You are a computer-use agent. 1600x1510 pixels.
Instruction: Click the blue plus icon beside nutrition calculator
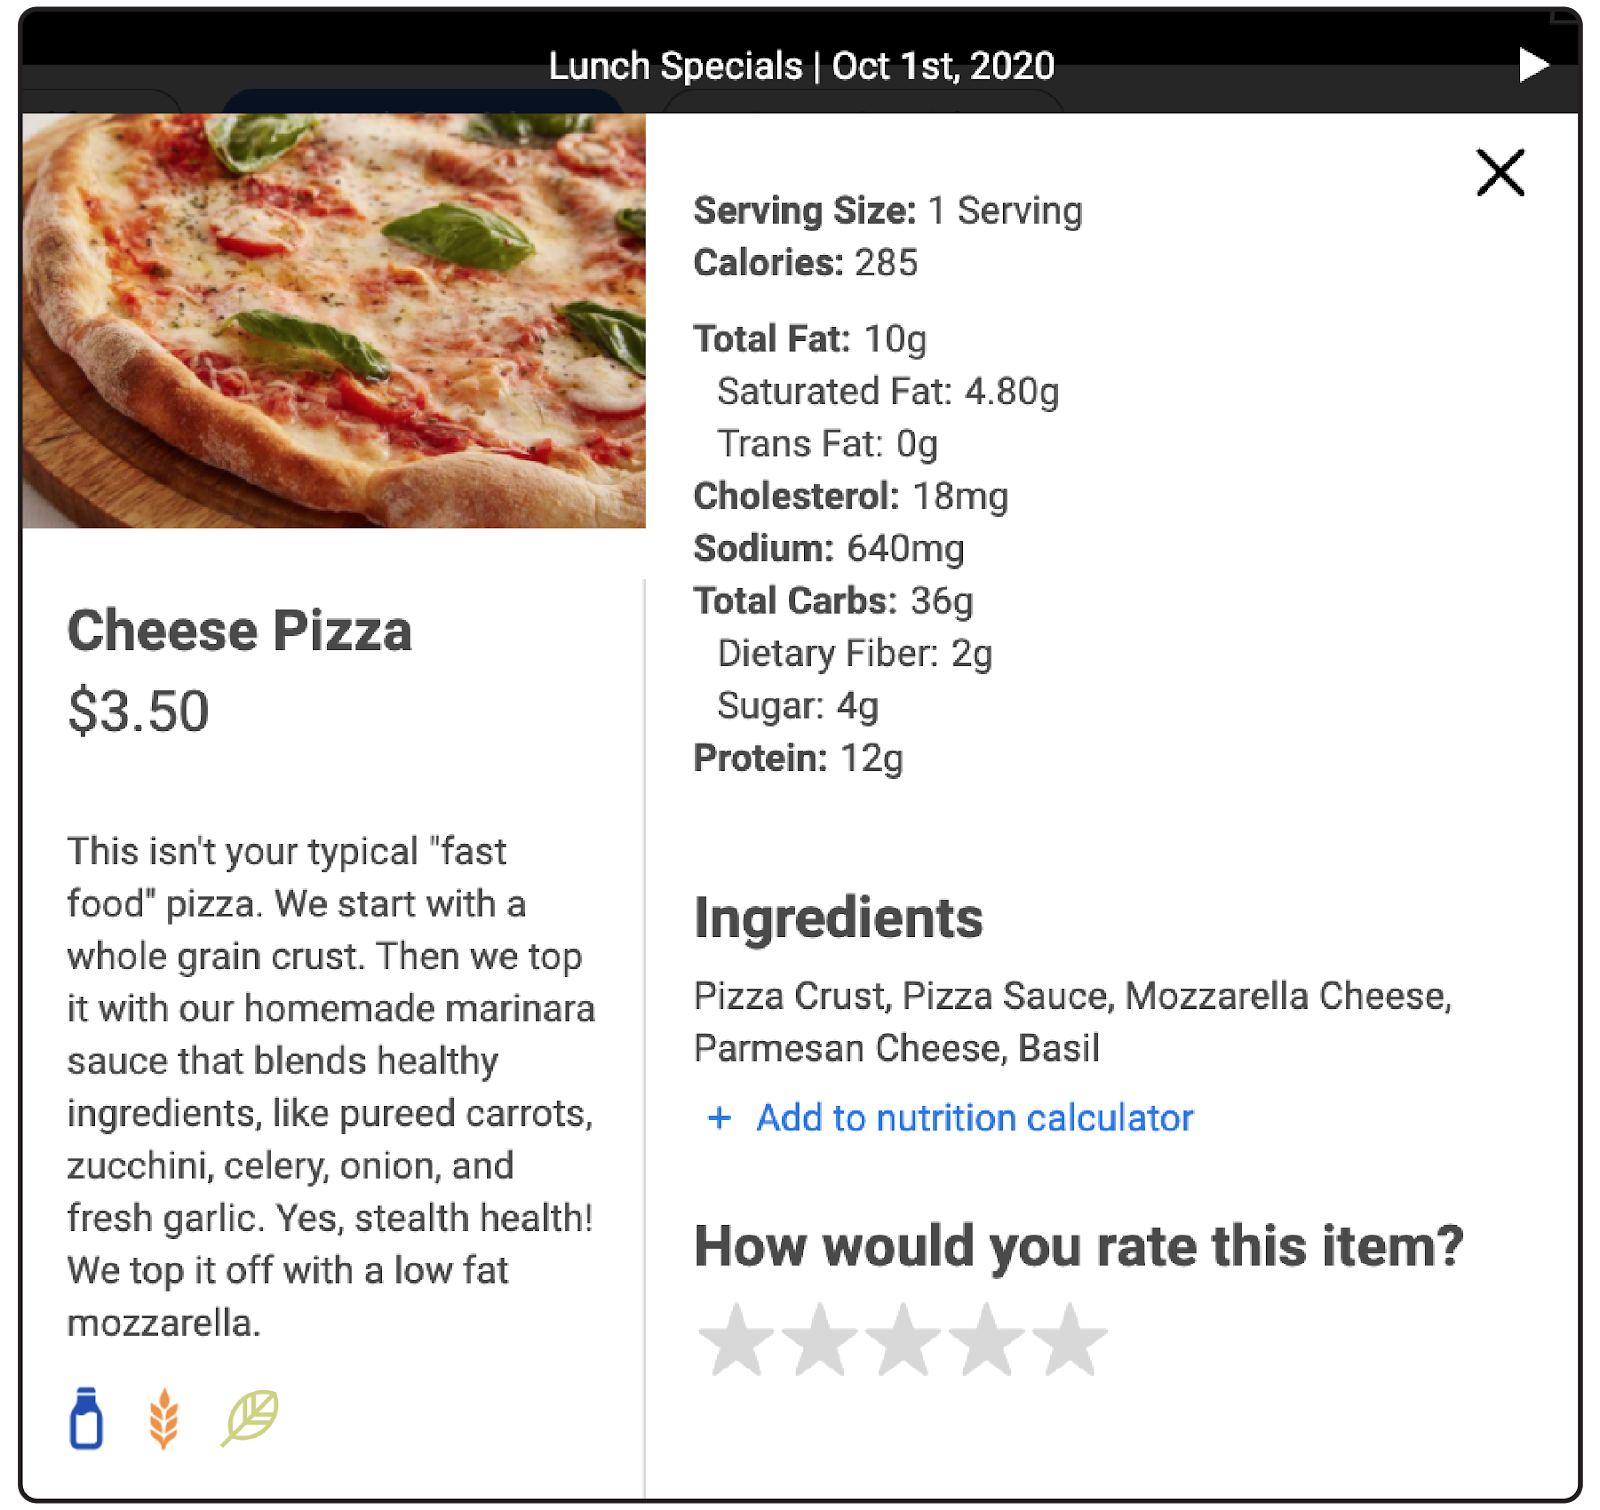point(719,1118)
